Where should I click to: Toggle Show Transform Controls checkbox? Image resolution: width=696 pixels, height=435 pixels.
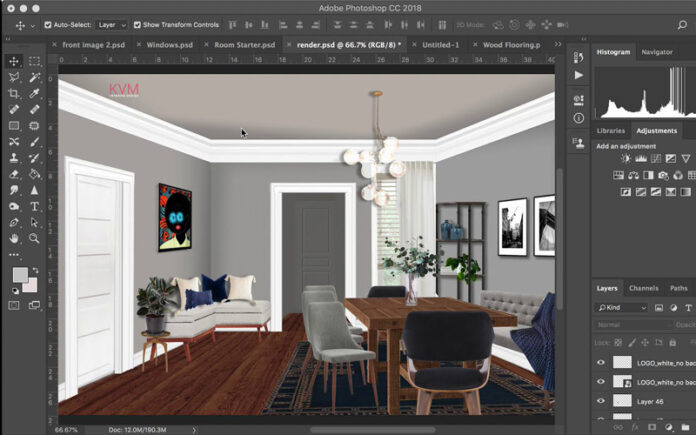[137, 25]
